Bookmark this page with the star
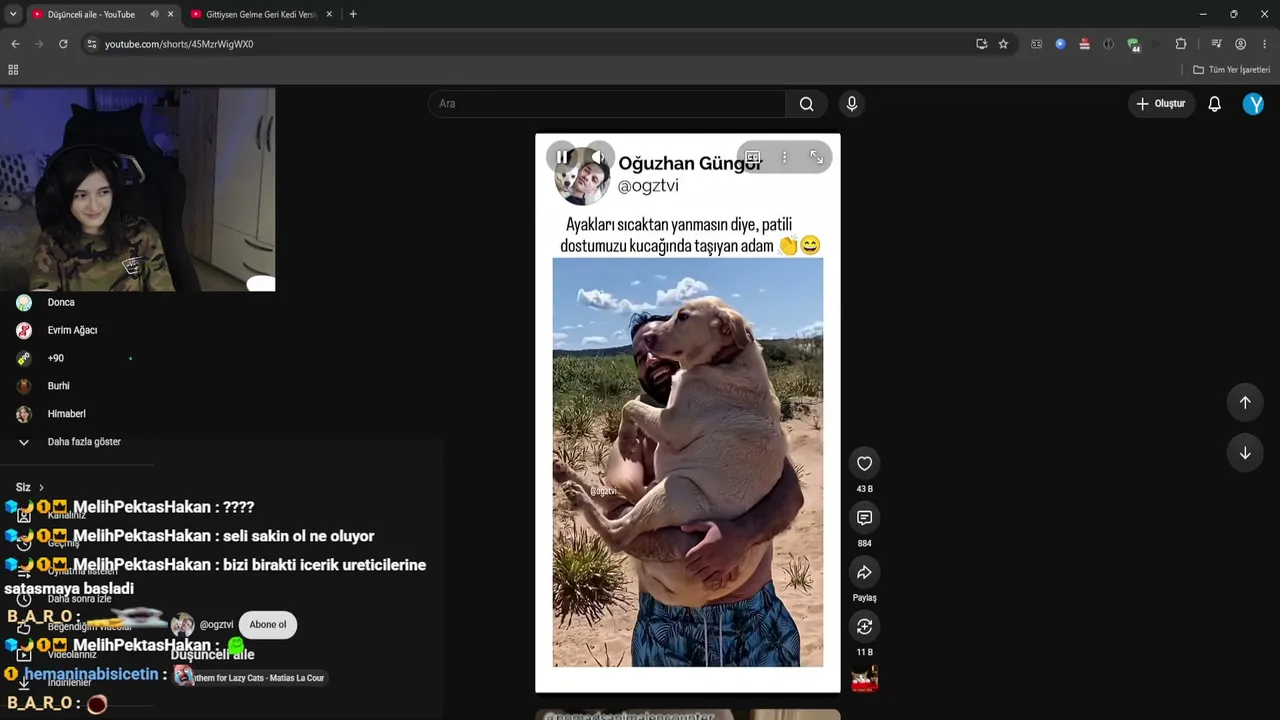The image size is (1280, 720). coord(1003,44)
